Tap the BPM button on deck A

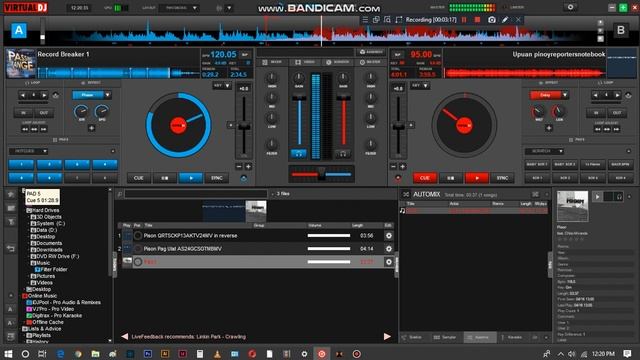245,55
